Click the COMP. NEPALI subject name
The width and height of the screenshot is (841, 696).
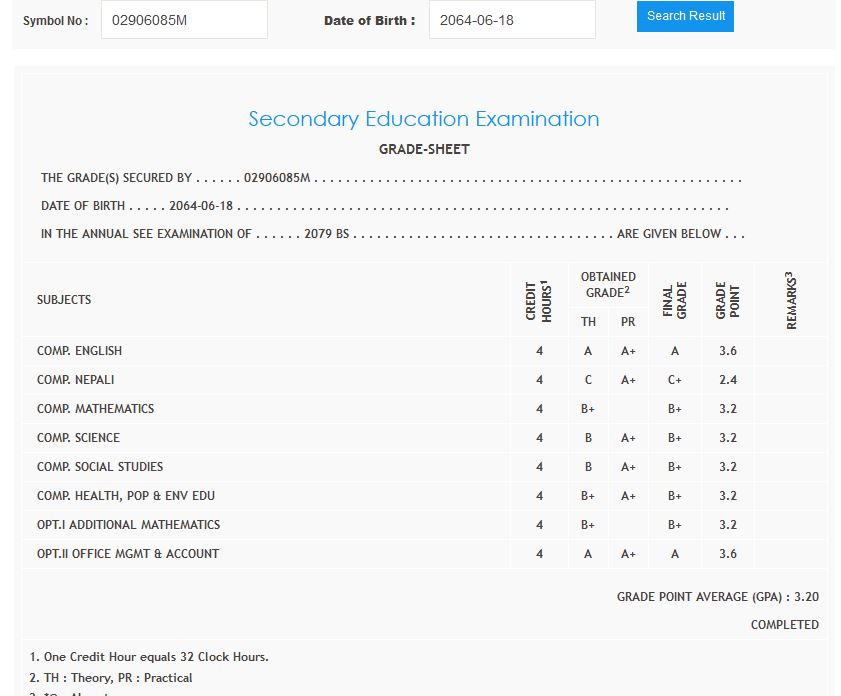(x=76, y=380)
